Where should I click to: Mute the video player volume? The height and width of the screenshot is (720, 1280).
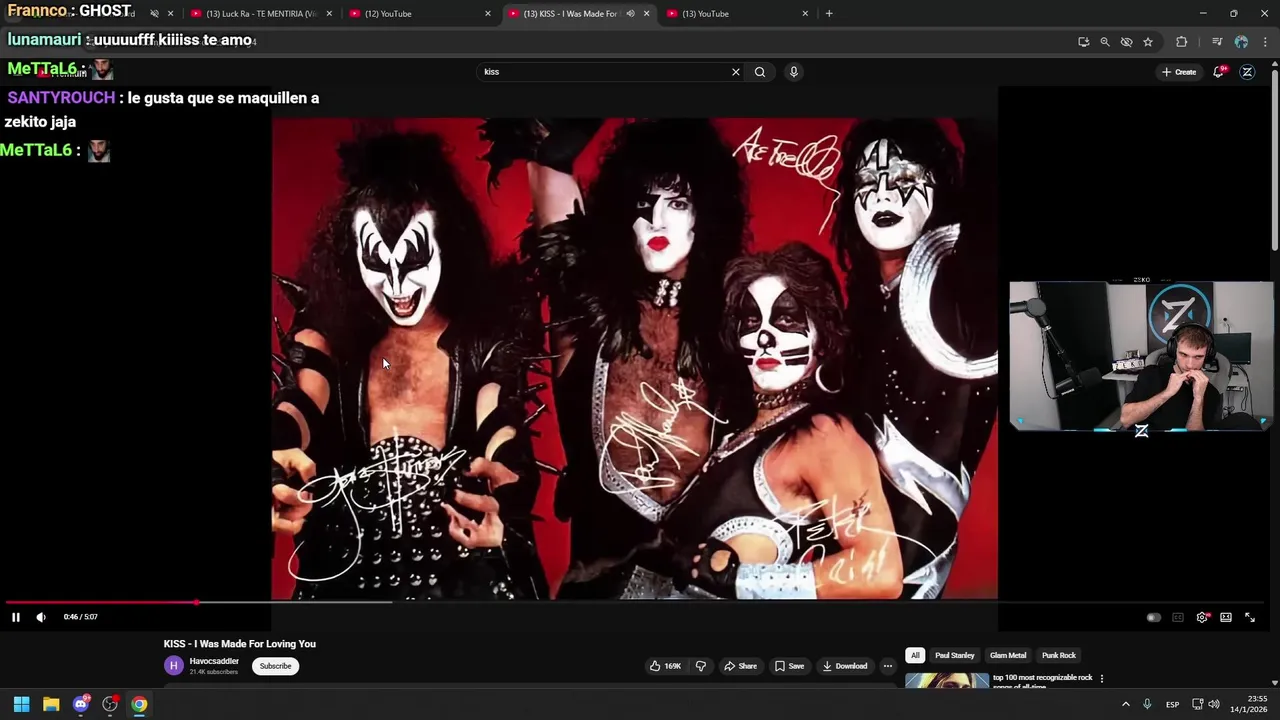click(41, 617)
